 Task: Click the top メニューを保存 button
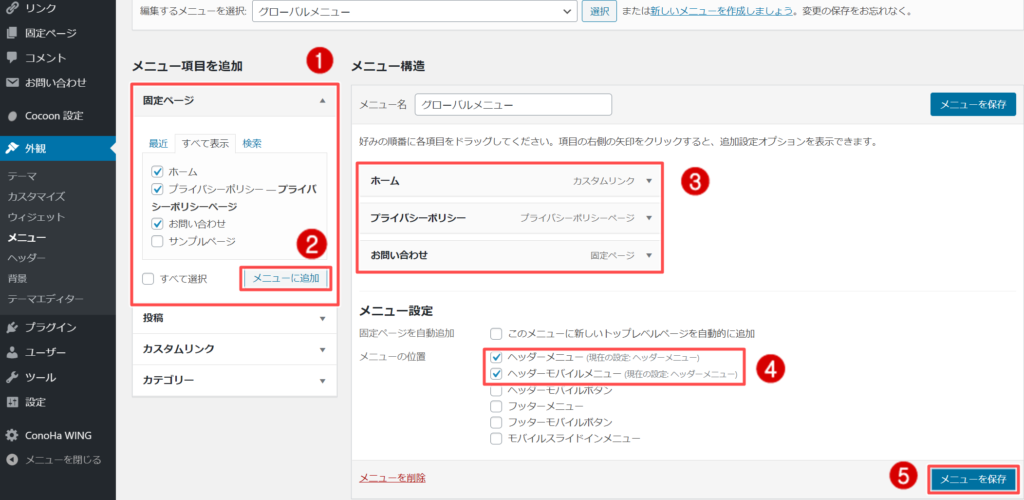point(973,104)
